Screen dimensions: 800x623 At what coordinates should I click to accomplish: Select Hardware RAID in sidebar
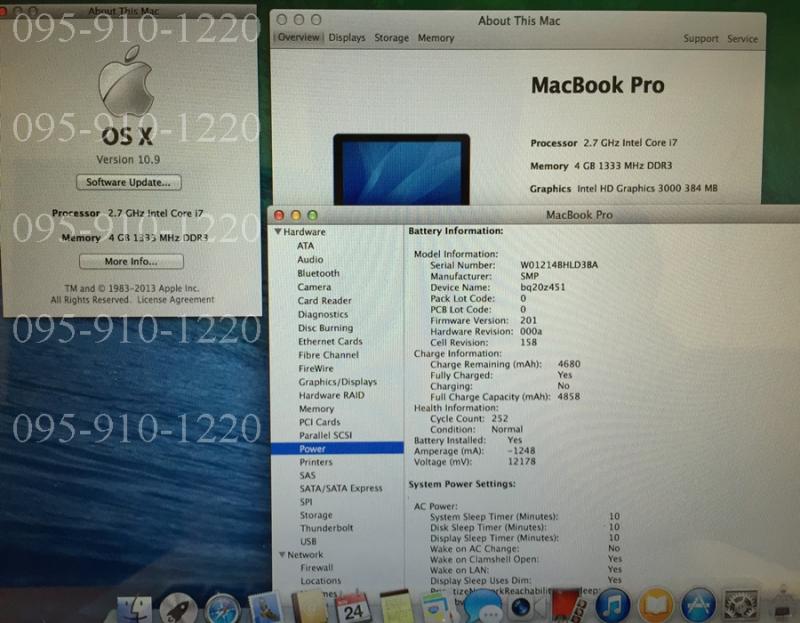[x=332, y=395]
